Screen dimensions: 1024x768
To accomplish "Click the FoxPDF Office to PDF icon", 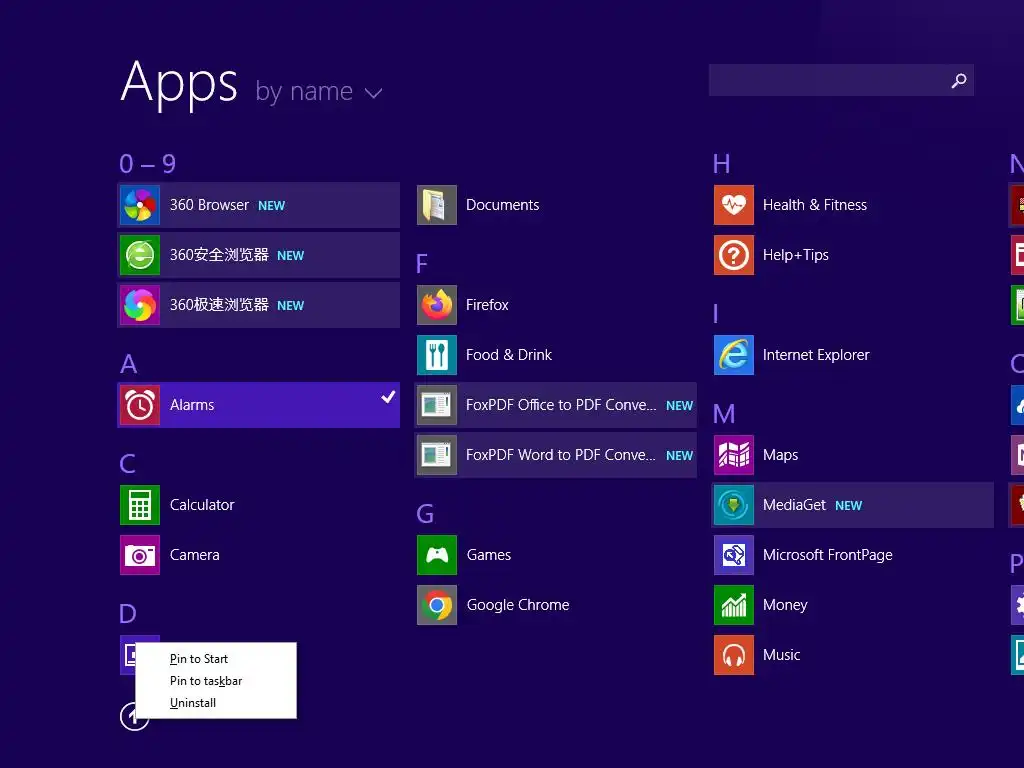I will click(x=437, y=405).
